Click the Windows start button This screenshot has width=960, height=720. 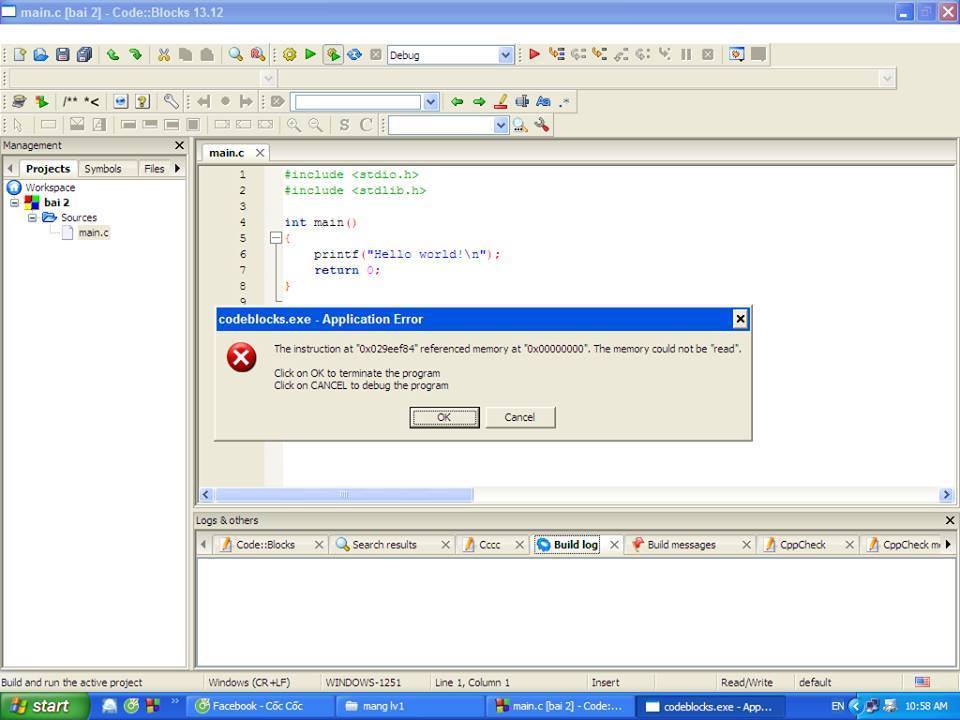click(x=44, y=706)
